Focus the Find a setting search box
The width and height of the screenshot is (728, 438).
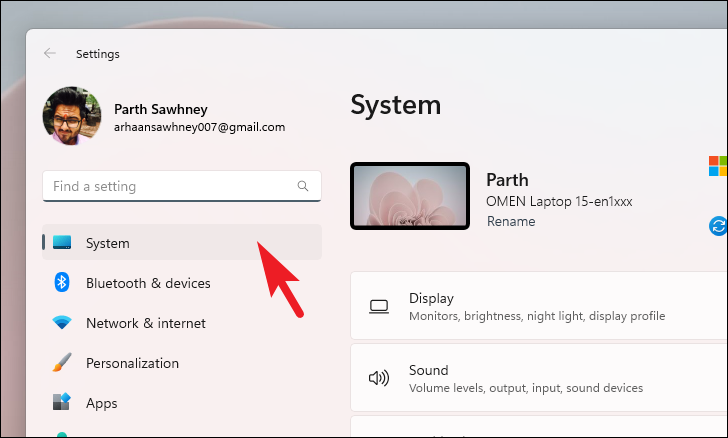[182, 186]
